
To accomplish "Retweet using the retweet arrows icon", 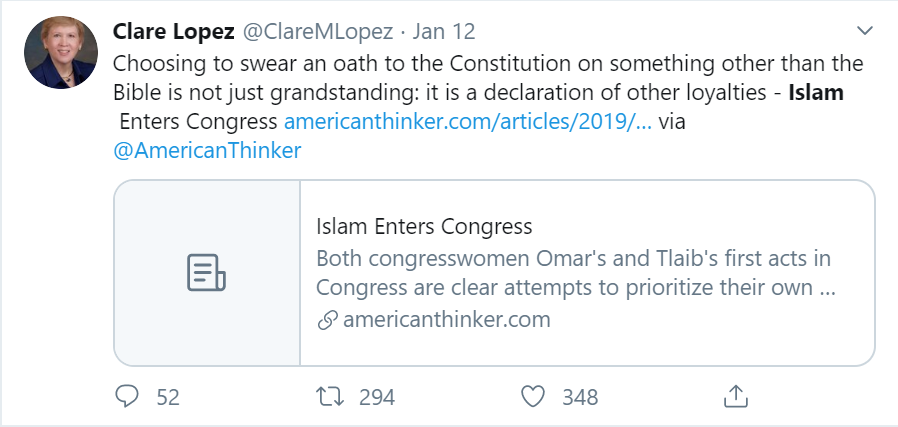I will 329,397.
